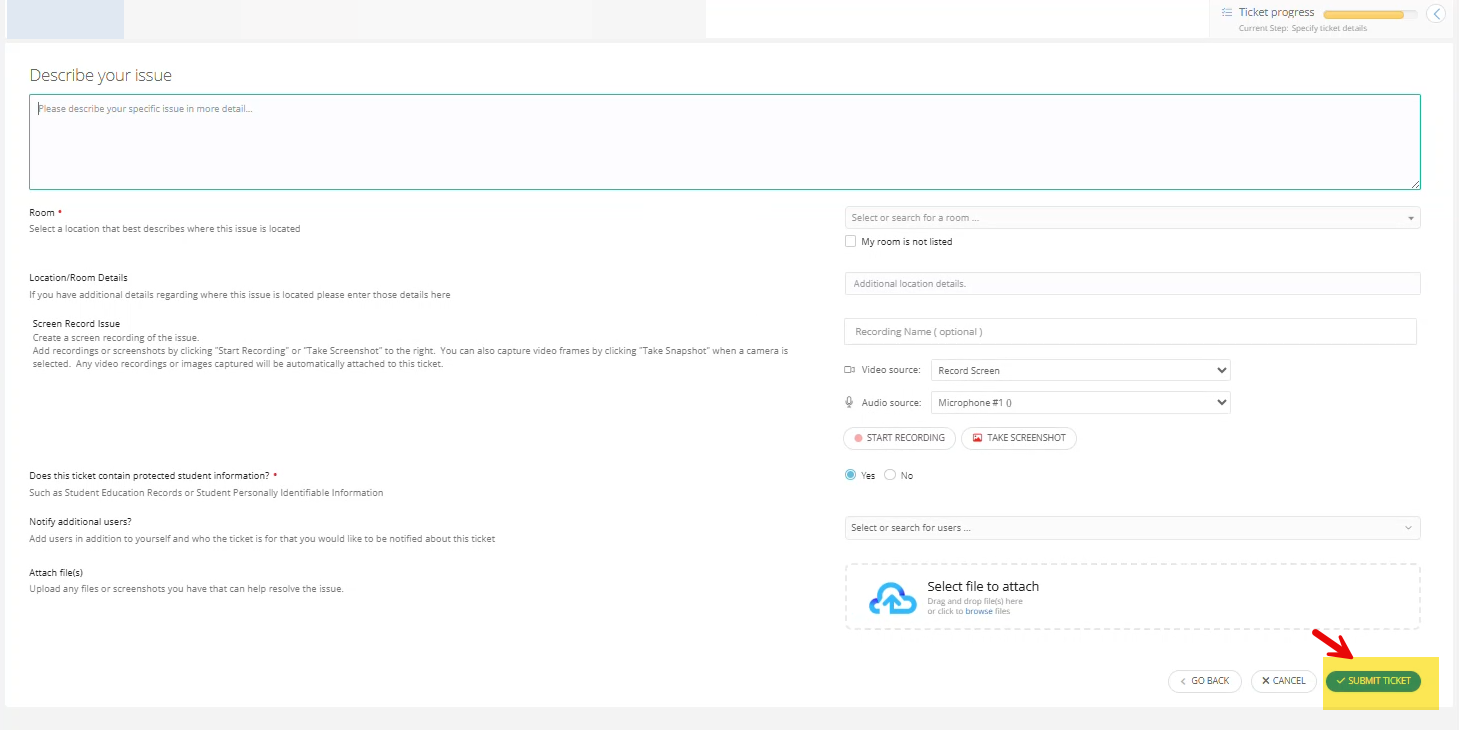The width and height of the screenshot is (1459, 730).
Task: Open the Notify additional users dropdown
Action: (1132, 527)
